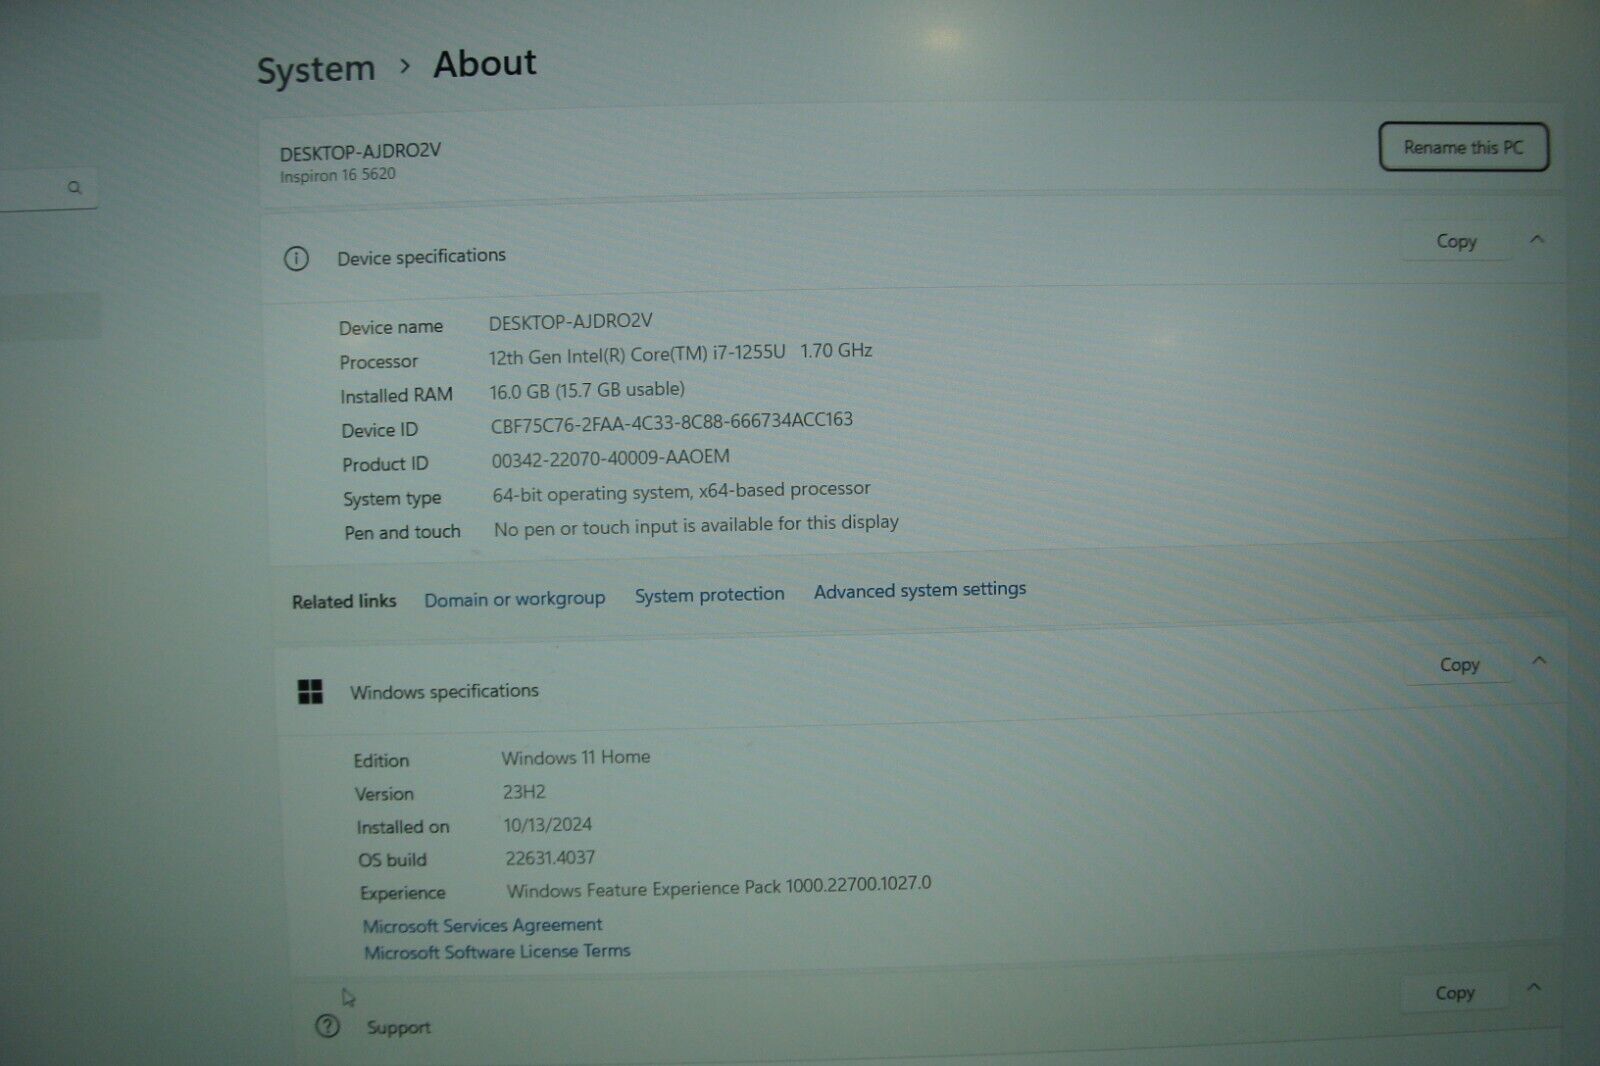Screen dimensions: 1600x1066
Task: Collapse the Device specifications section
Action: (1537, 239)
